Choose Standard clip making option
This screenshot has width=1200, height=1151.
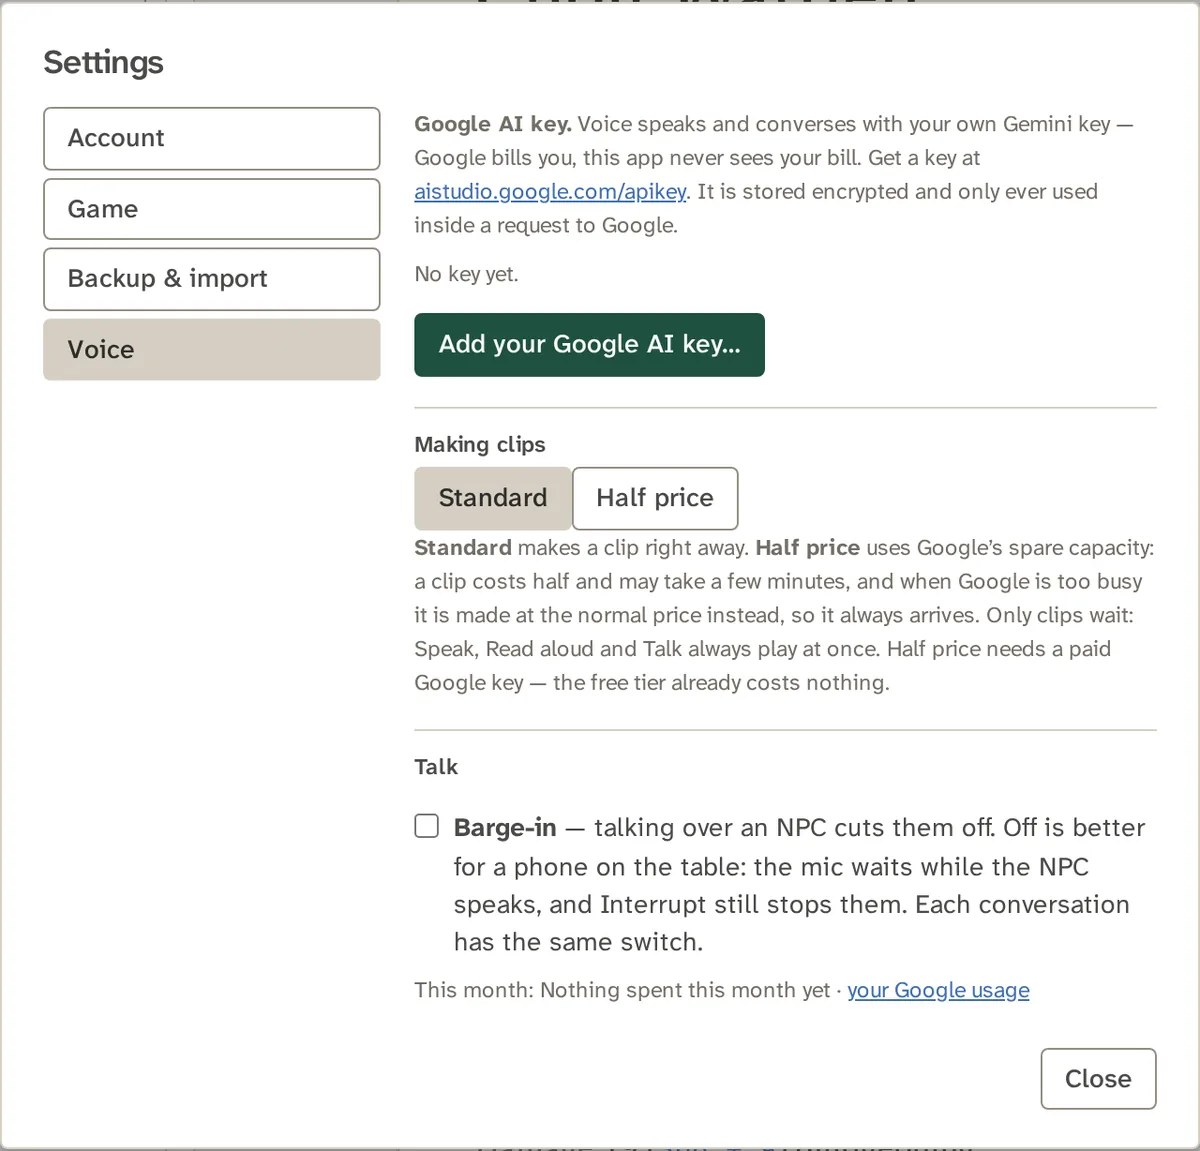click(x=493, y=498)
